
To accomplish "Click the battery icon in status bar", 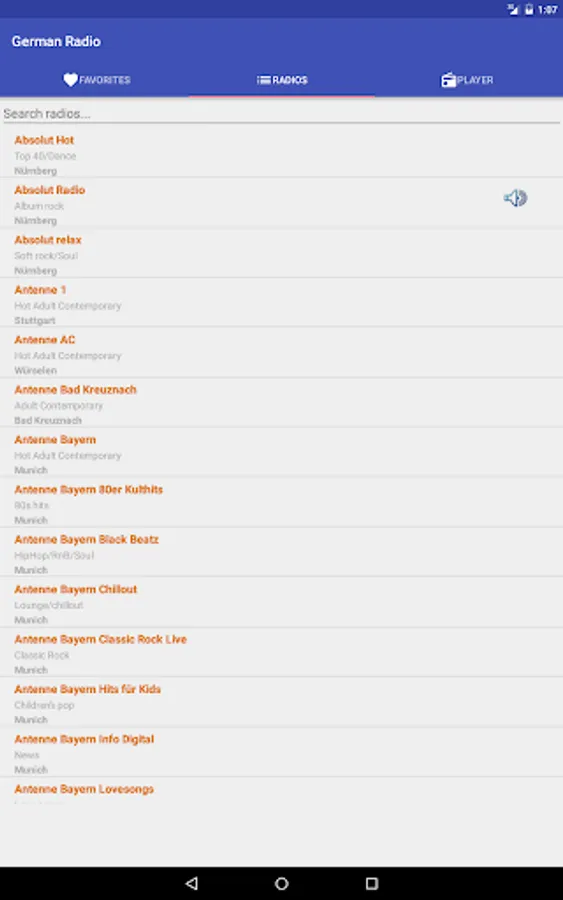I will [529, 9].
